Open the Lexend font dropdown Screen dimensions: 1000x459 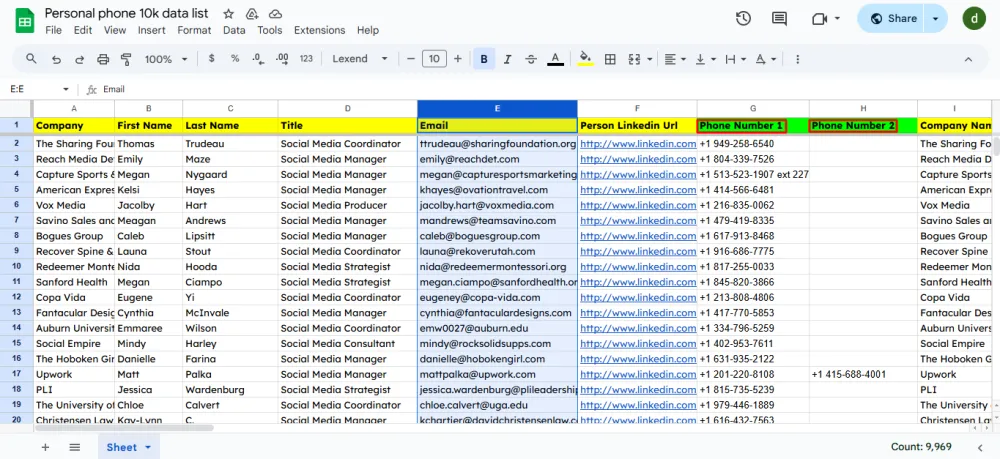click(x=360, y=59)
